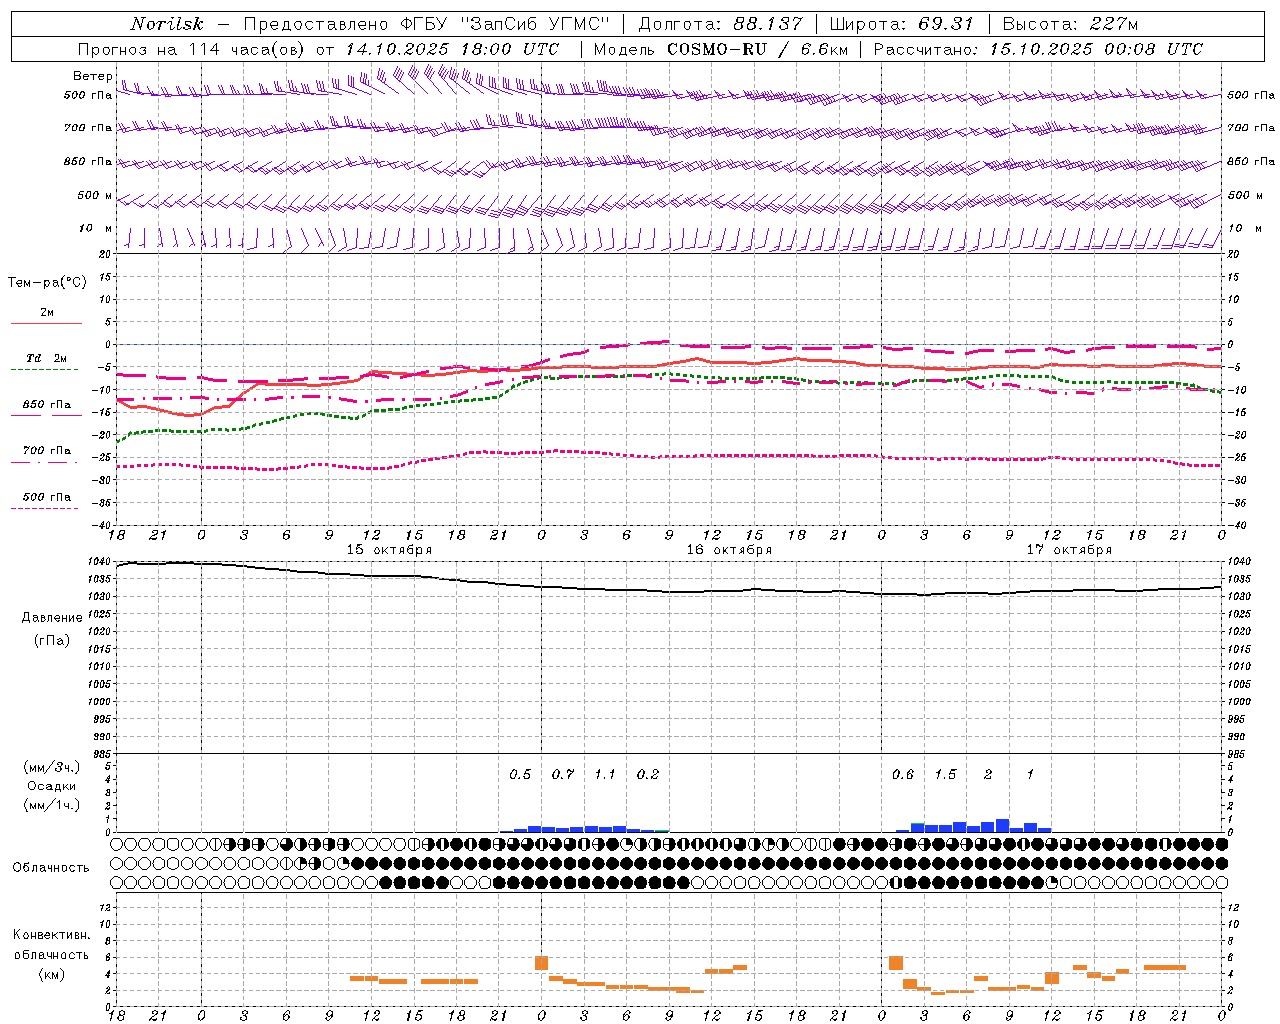Click the 700 гПа temperature legend line sample
This screenshot has height=1024, width=1280.
click(x=45, y=462)
